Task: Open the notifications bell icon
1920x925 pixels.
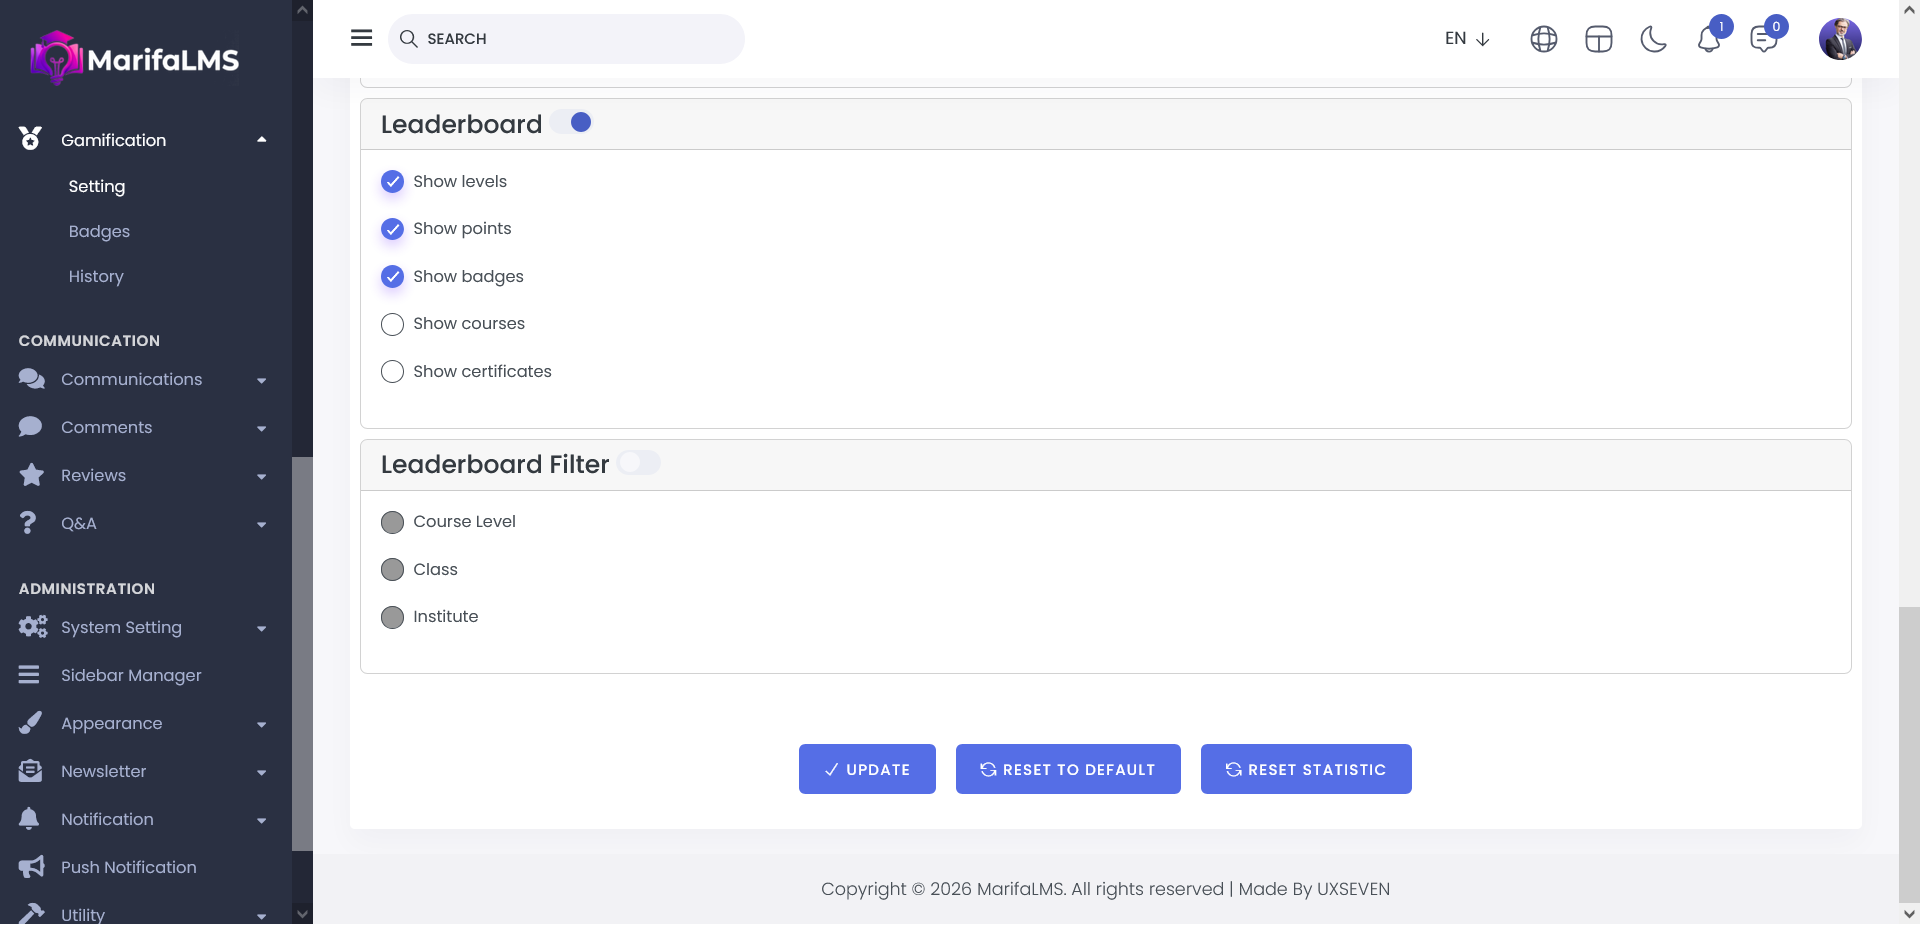Action: 1708,39
